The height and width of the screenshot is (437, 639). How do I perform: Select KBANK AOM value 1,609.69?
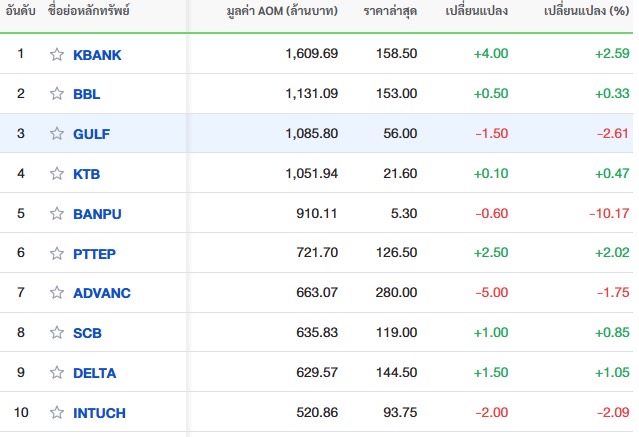[312, 53]
